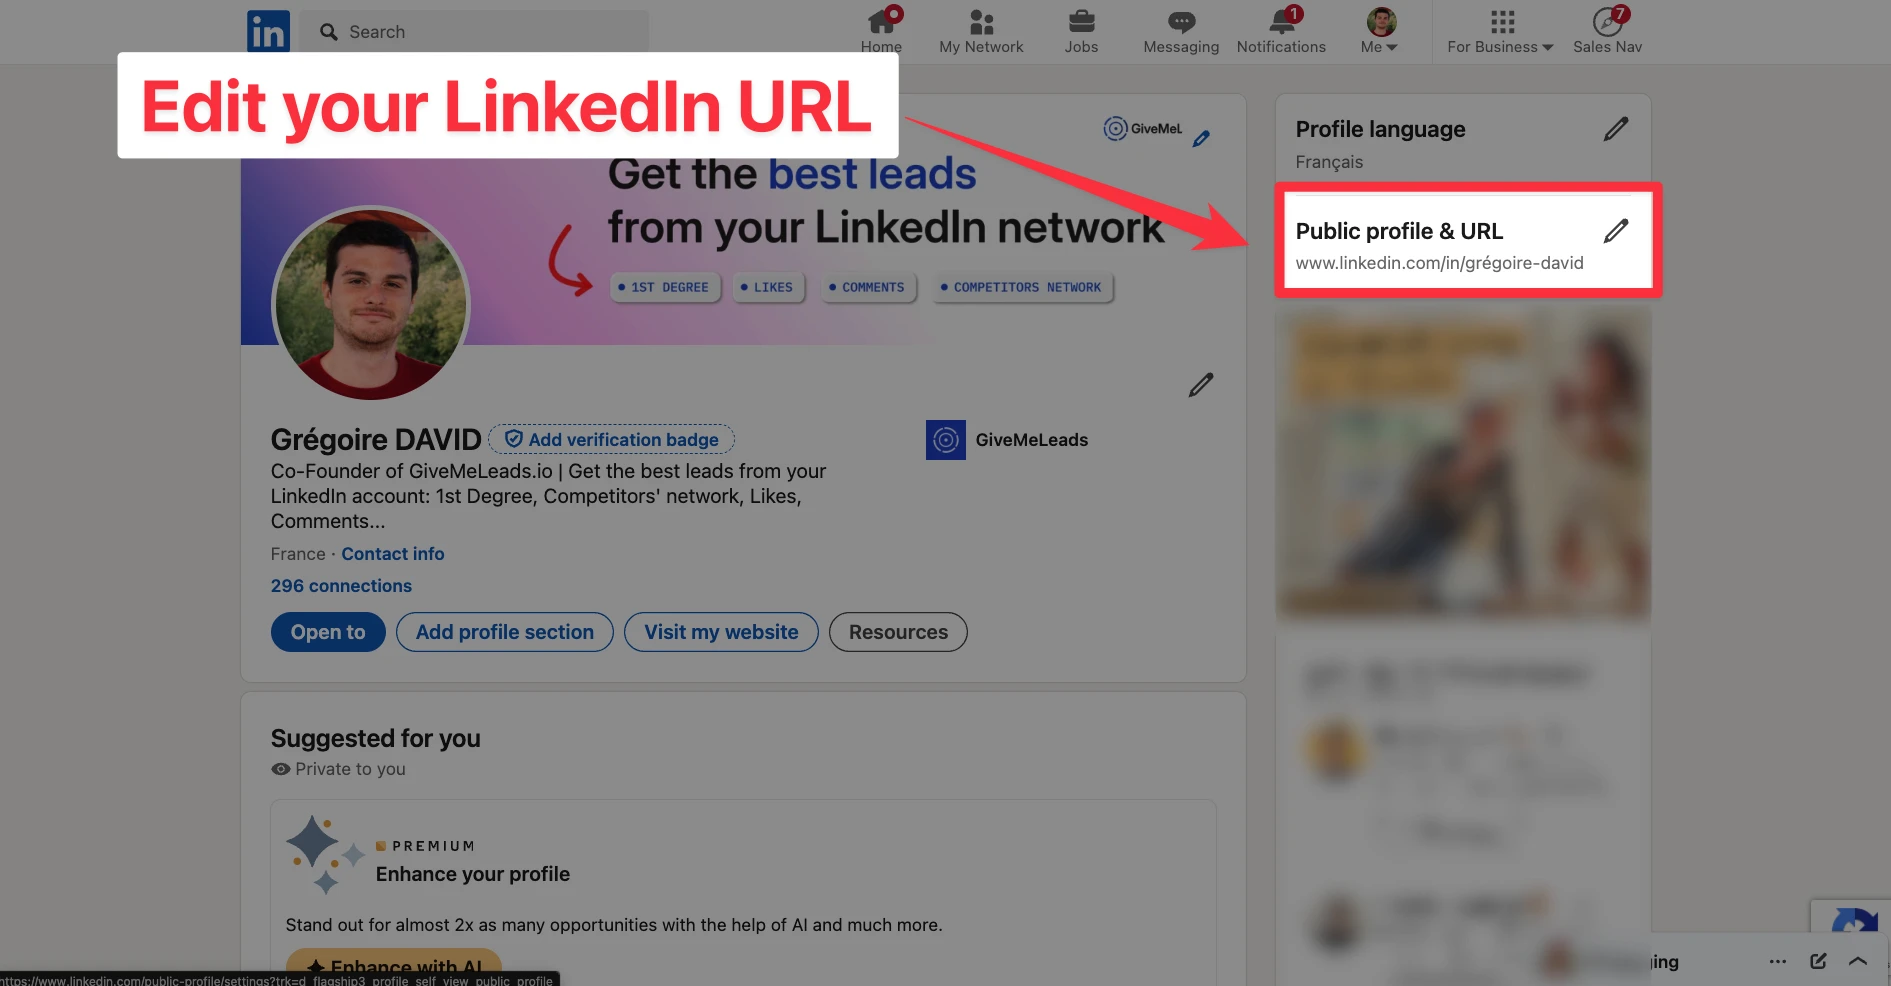Viewport: 1891px width, 986px height.
Task: Click the Profile language heading
Action: [1380, 129]
